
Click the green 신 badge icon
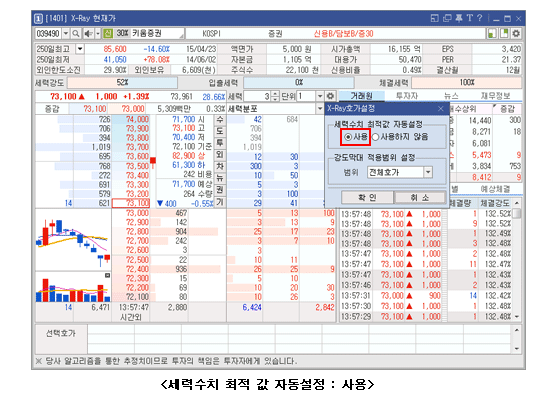pos(108,33)
